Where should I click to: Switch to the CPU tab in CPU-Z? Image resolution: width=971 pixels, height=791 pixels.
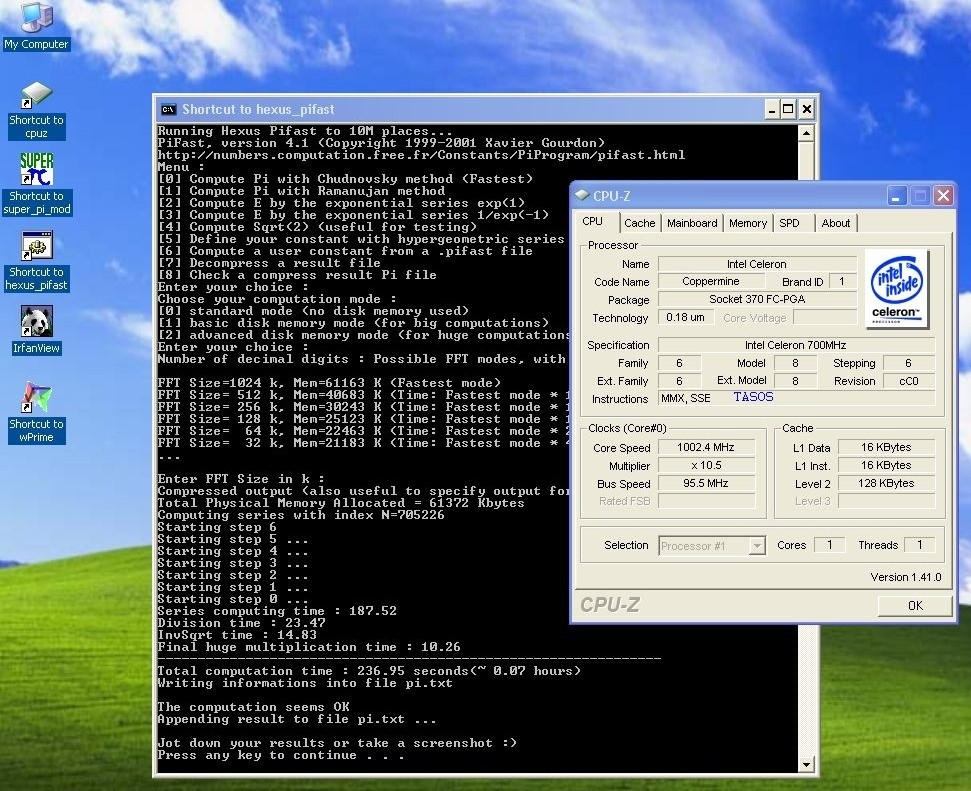(593, 222)
